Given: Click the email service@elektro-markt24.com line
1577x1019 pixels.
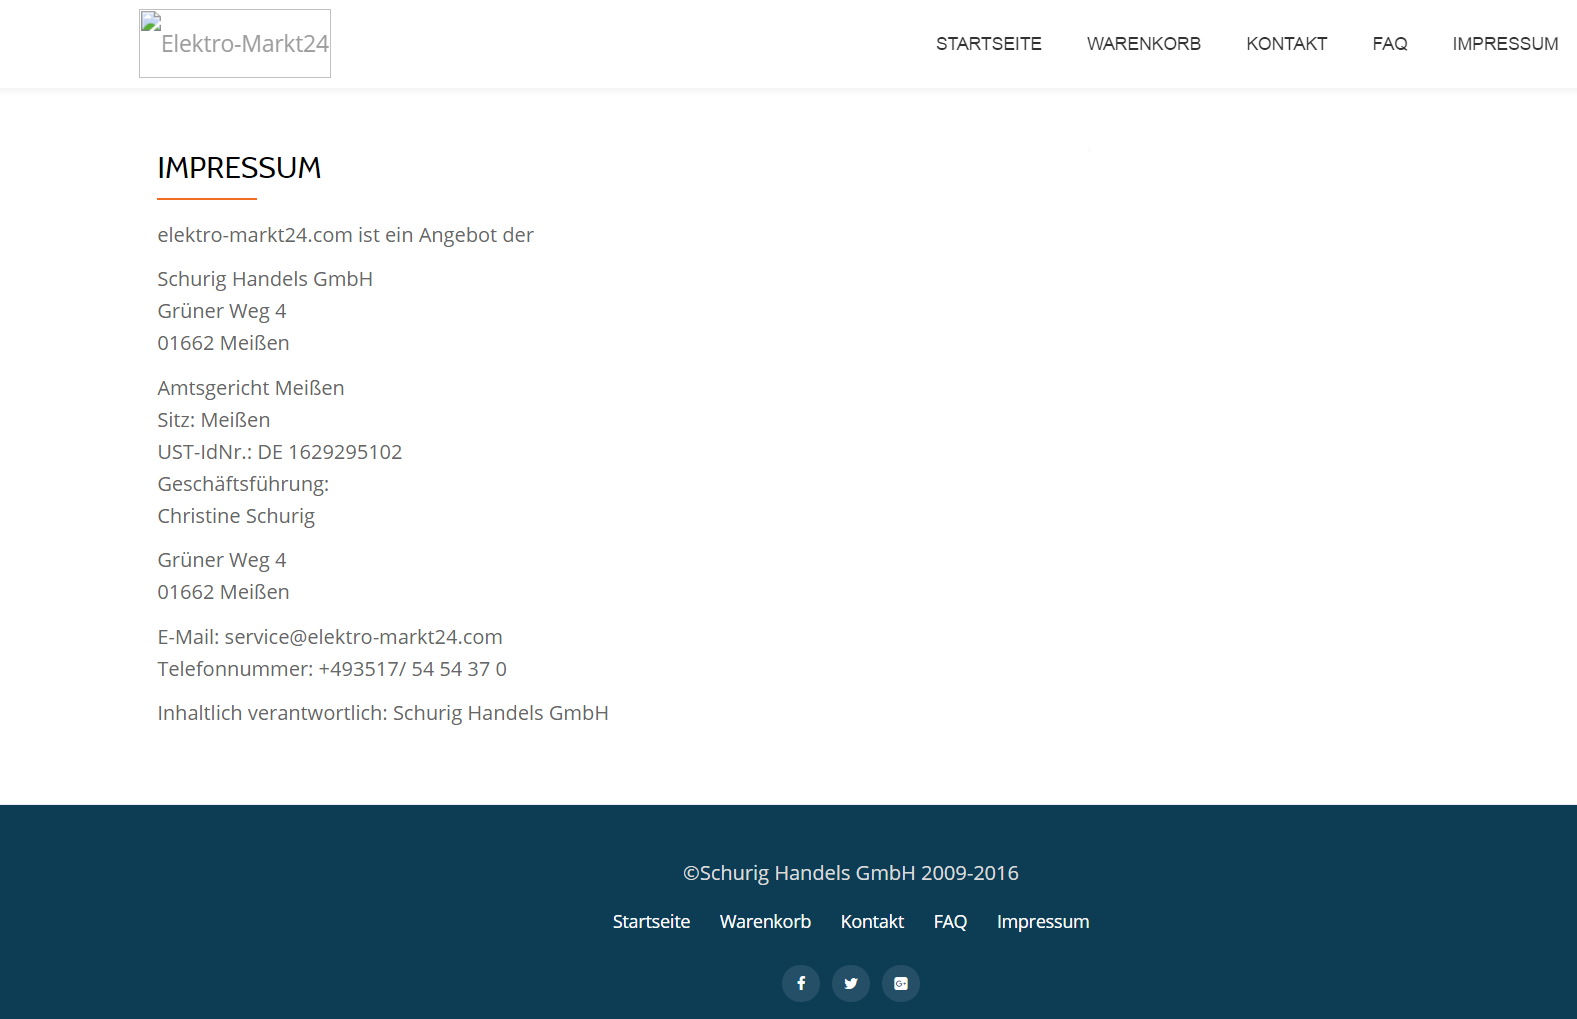Looking at the screenshot, I should [330, 637].
